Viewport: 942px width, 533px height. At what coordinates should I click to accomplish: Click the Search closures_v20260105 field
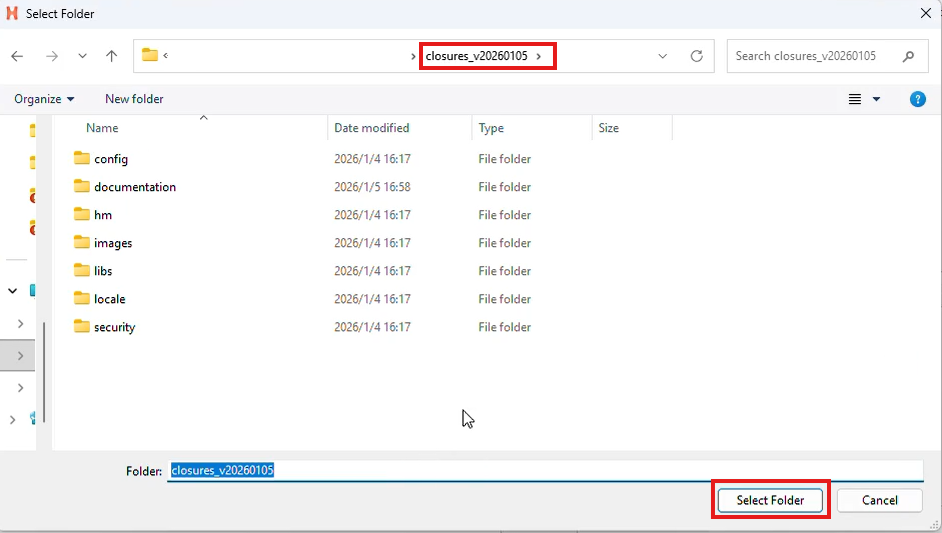click(827, 56)
